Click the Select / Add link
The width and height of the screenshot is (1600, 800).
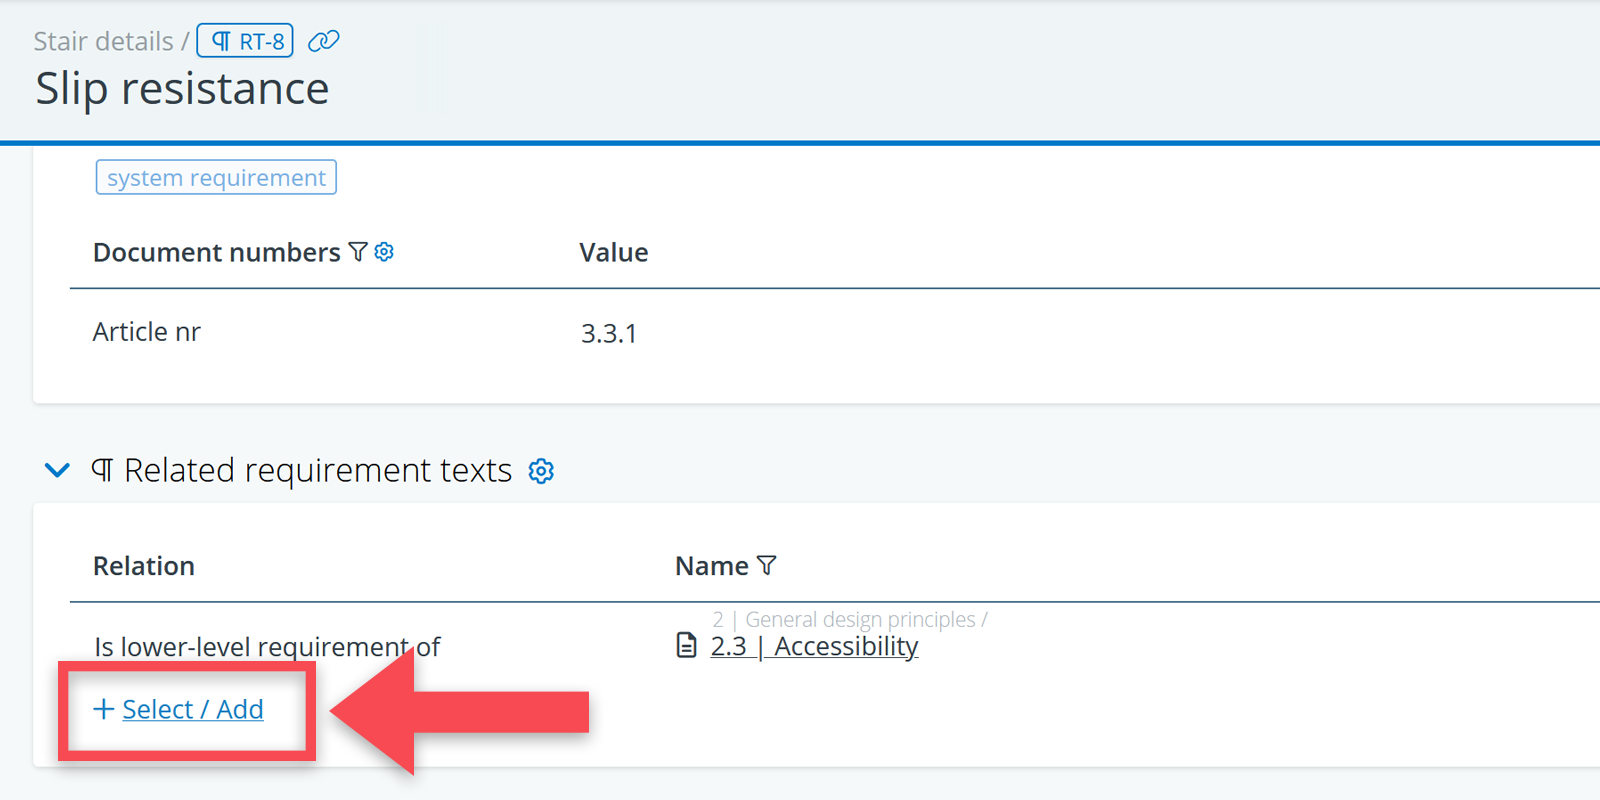coord(192,709)
